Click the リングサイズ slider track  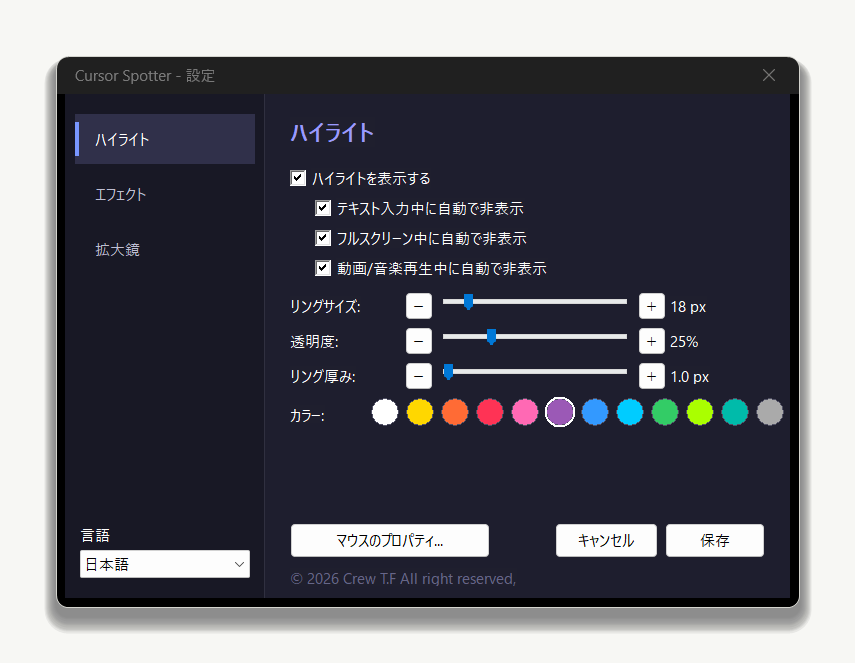point(535,302)
